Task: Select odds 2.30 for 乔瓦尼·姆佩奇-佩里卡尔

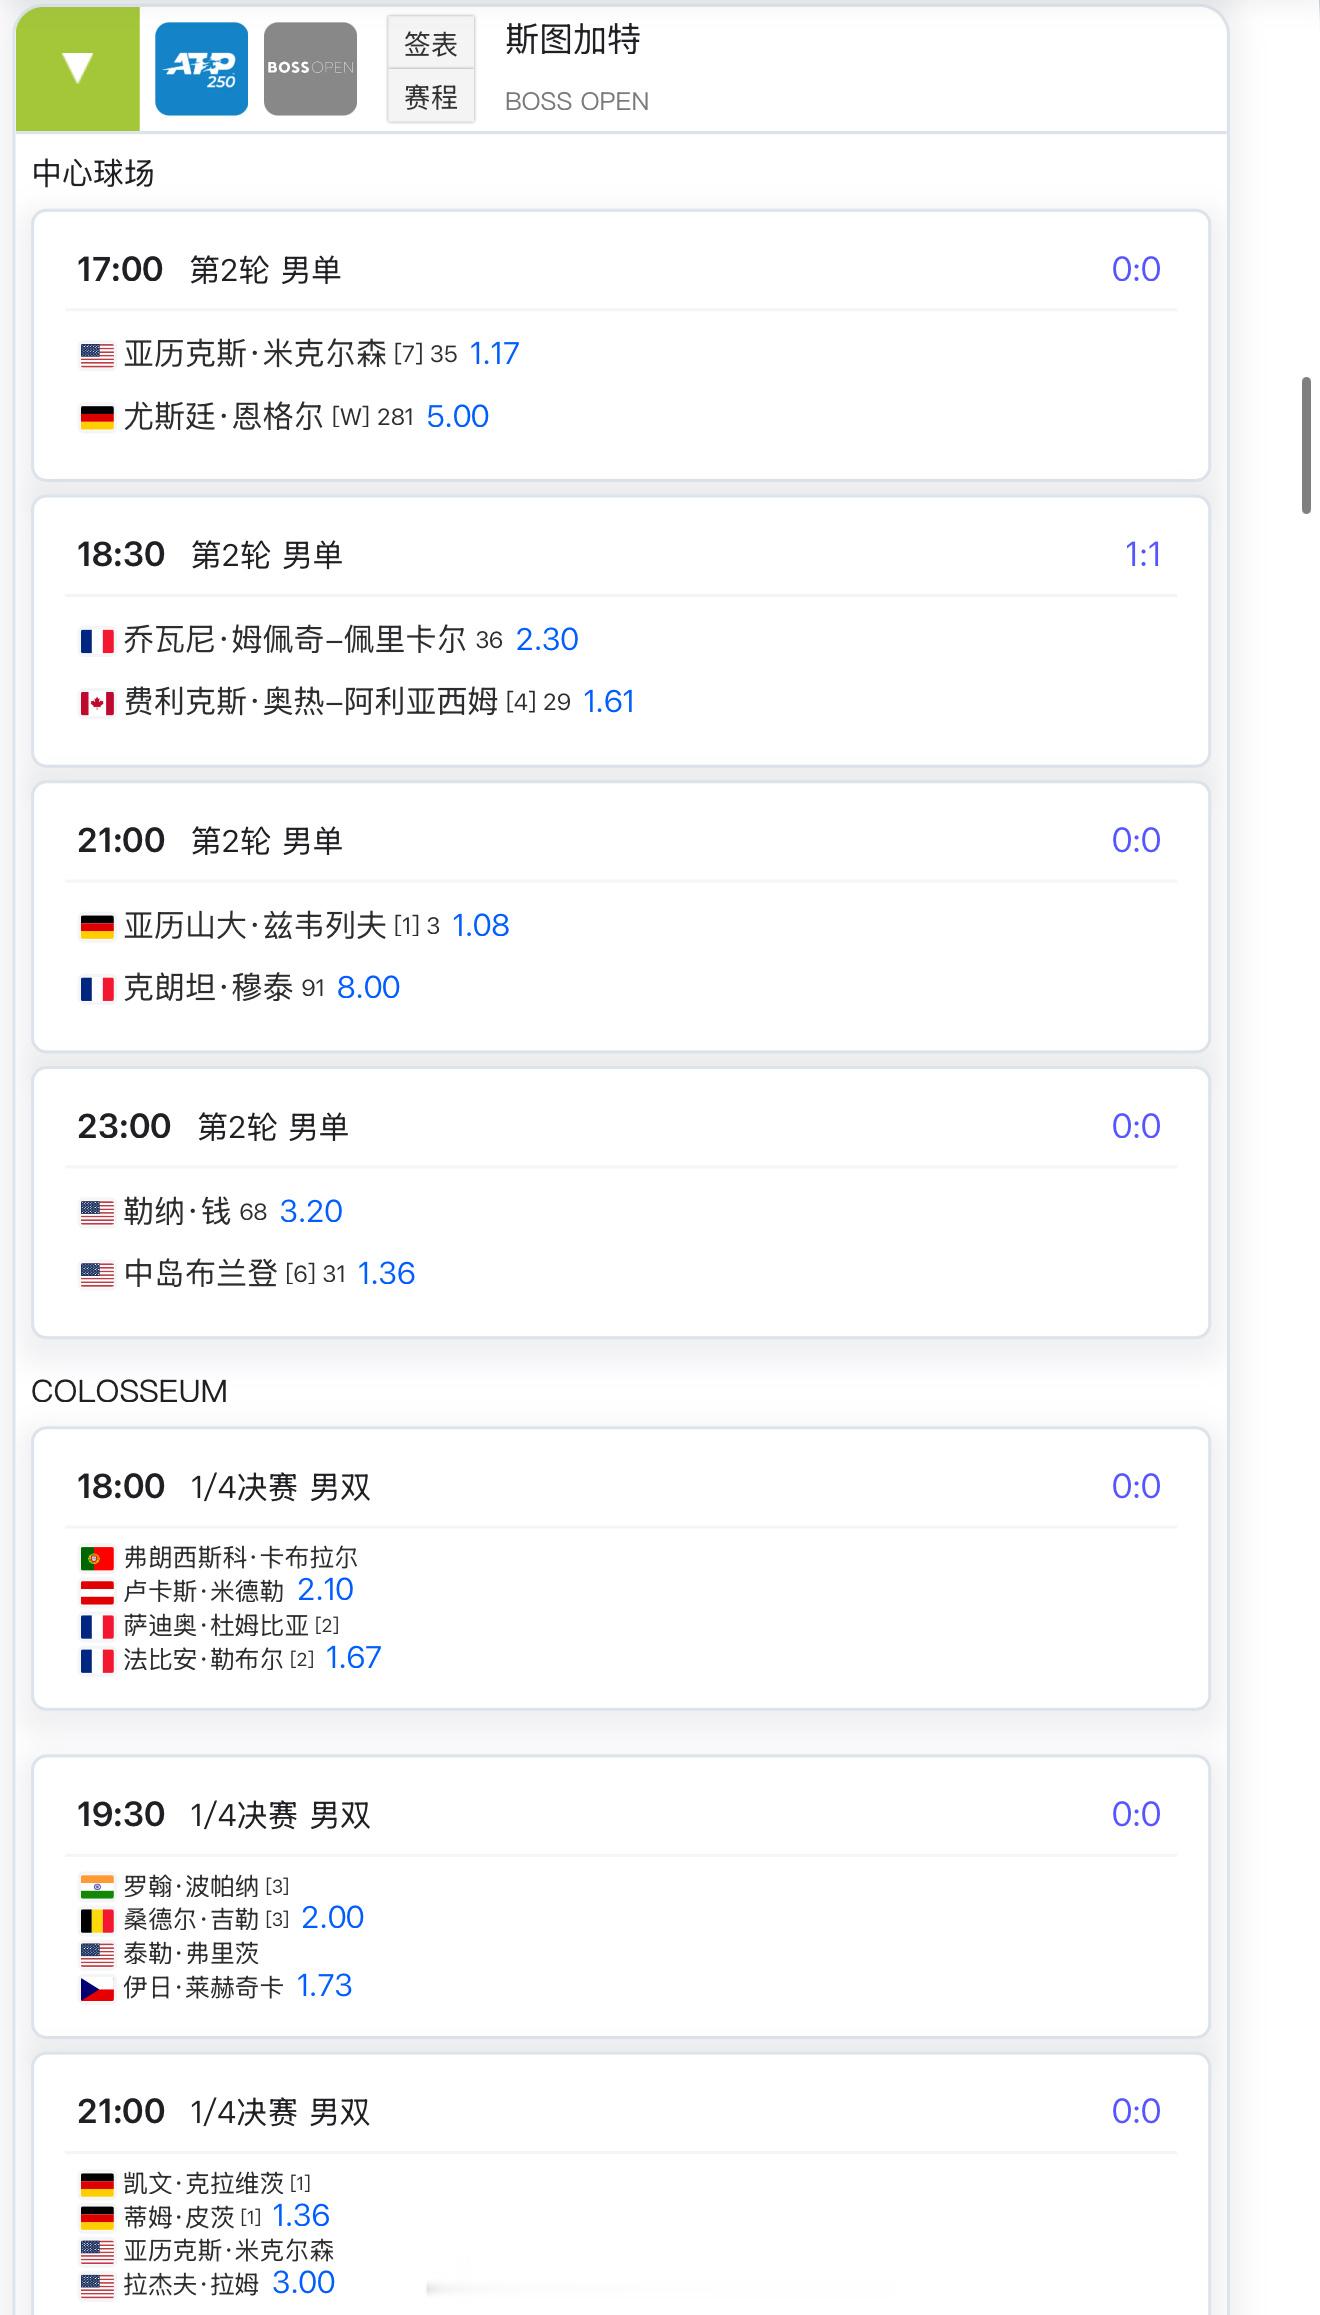Action: pyautogui.click(x=547, y=640)
